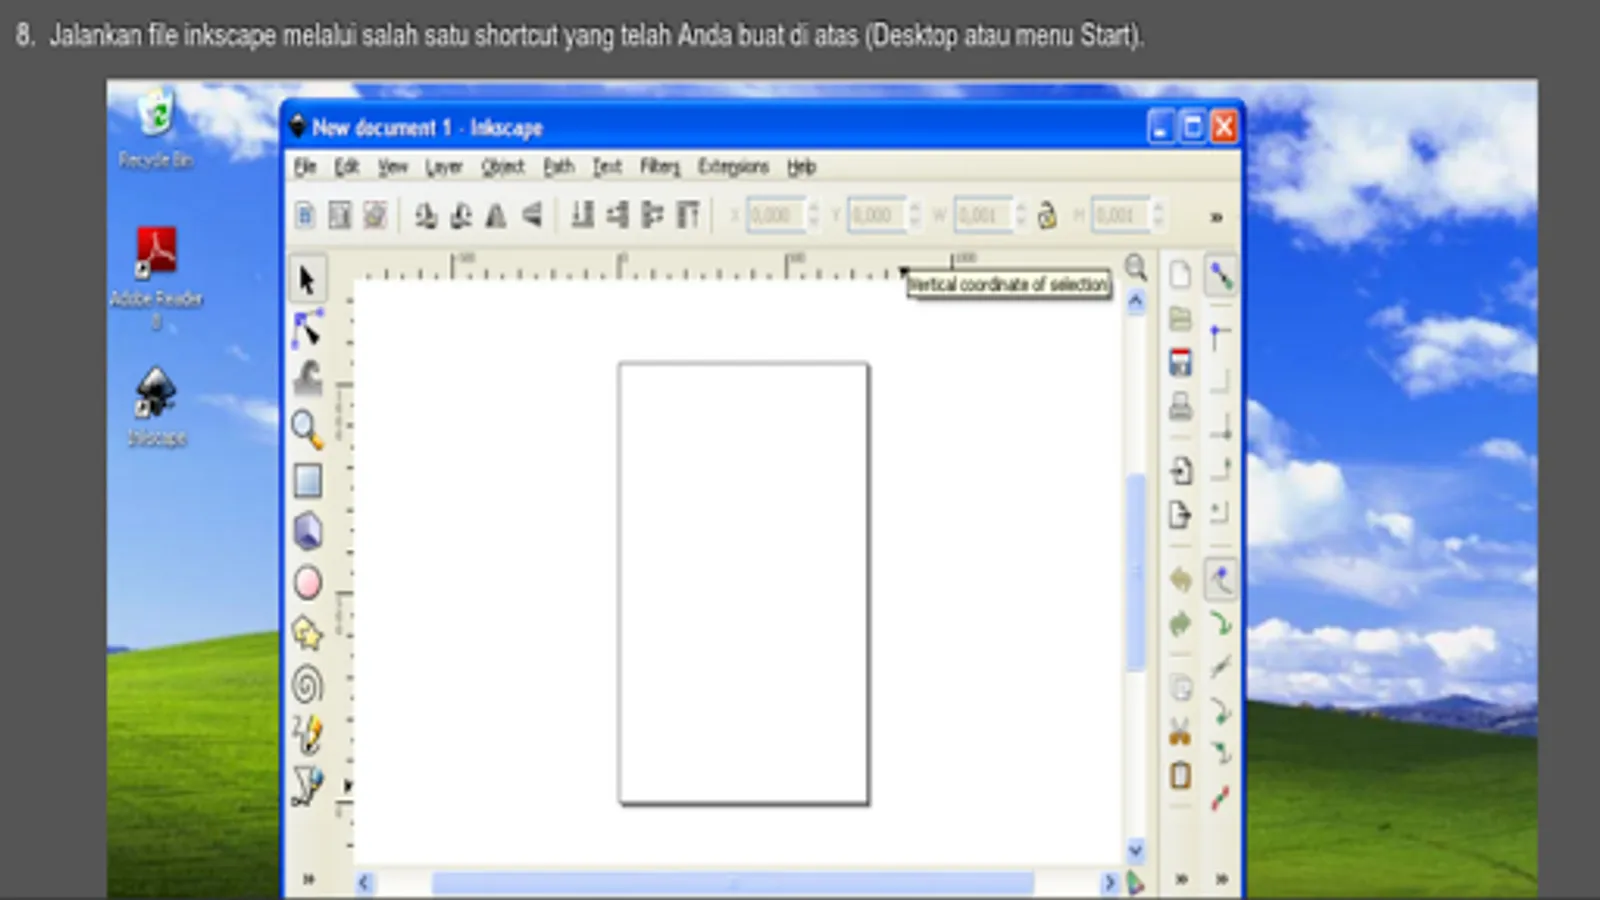Click the Import file icon

tap(1180, 470)
